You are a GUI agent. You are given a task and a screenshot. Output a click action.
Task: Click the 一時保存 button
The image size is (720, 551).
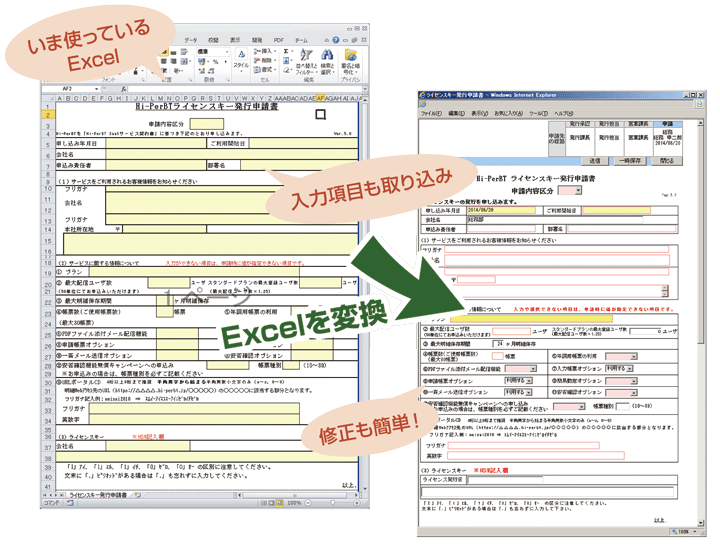click(630, 161)
